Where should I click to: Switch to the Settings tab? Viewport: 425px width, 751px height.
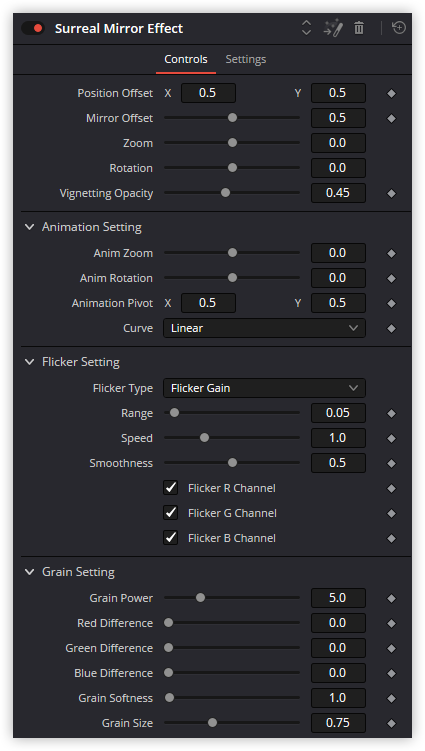pos(246,59)
